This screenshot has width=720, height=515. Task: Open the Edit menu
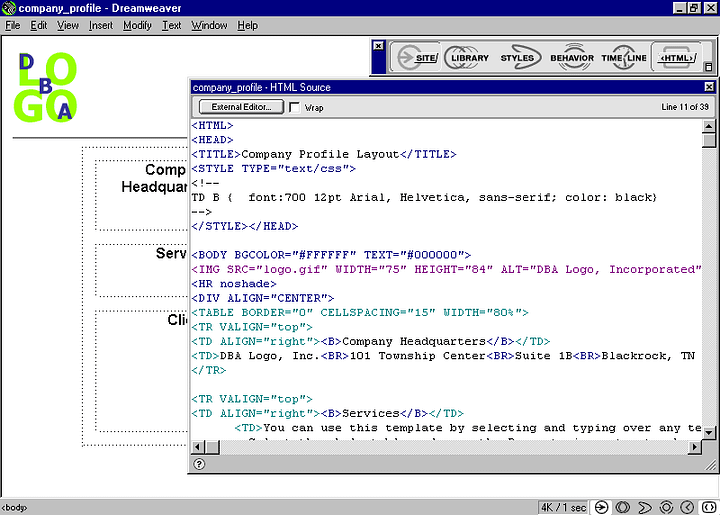click(x=39, y=25)
